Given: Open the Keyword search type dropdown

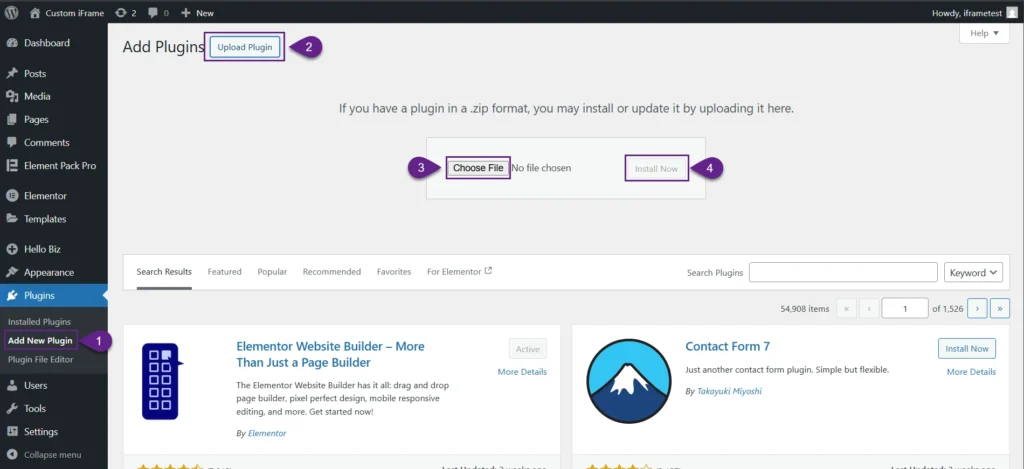Looking at the screenshot, I should [x=973, y=272].
